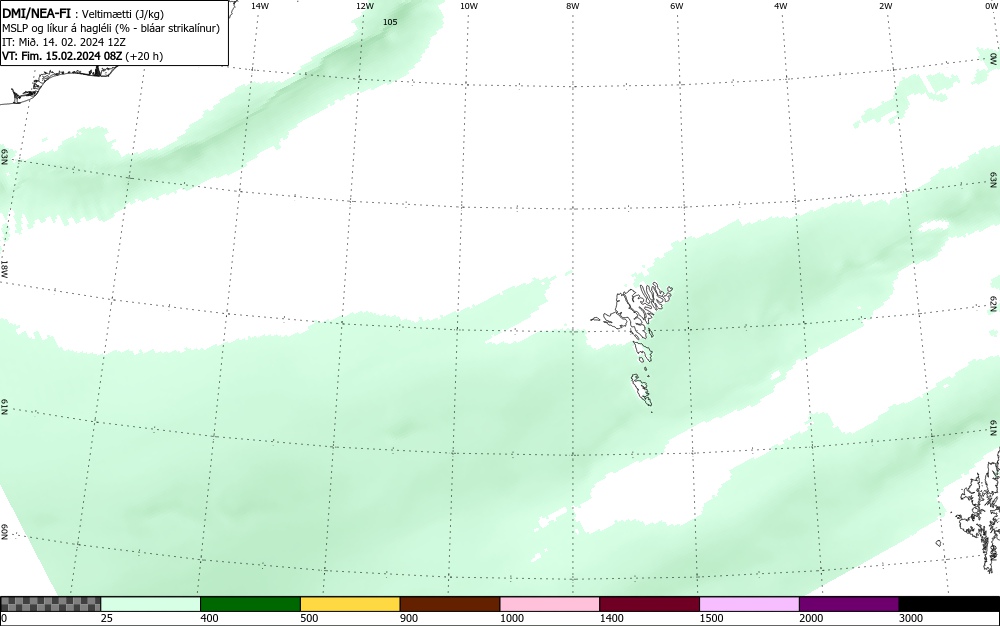Click the 105 pressure label
This screenshot has width=1000, height=626.
coord(390,22)
